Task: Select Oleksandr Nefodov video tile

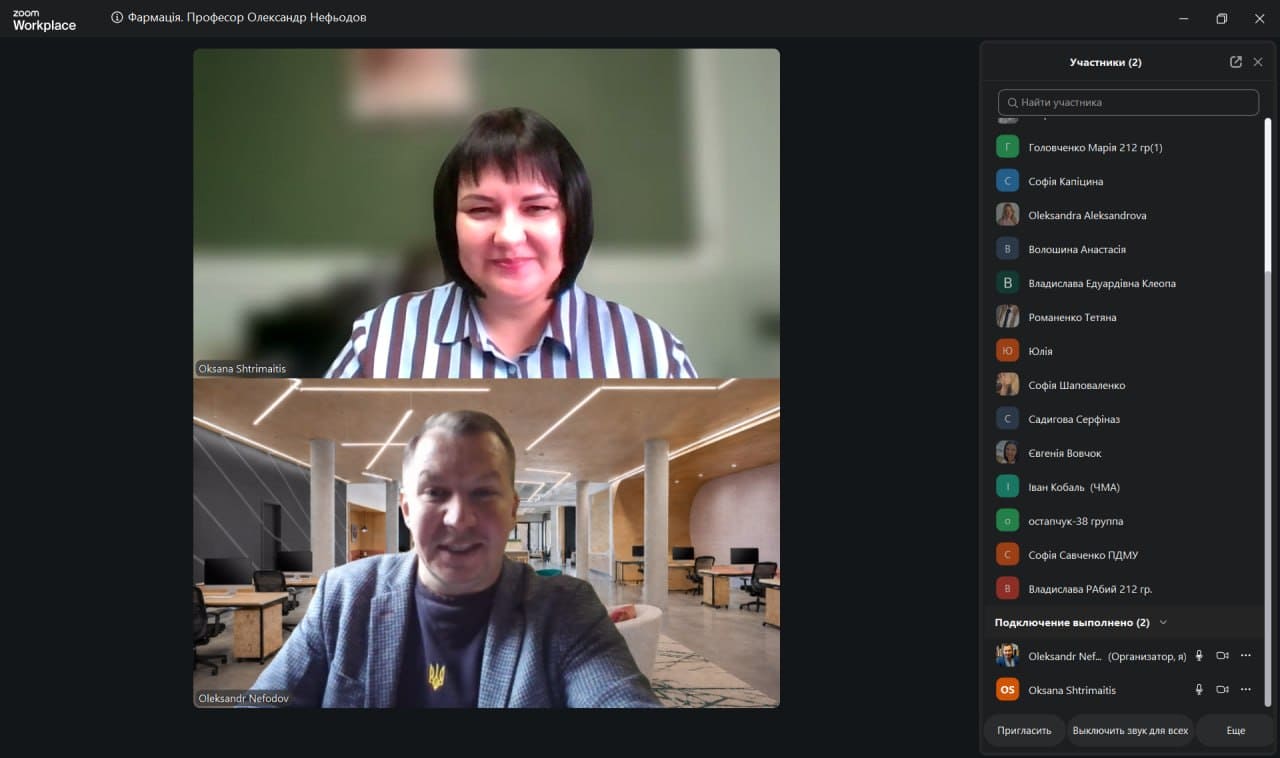Action: pyautogui.click(x=486, y=543)
